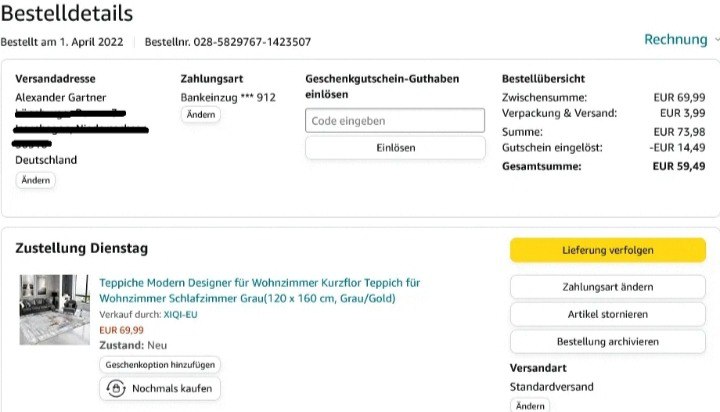Image resolution: width=720 pixels, height=412 pixels.
Task: Add gift option via Geschenkoption hinzufügen
Action: coord(160,365)
